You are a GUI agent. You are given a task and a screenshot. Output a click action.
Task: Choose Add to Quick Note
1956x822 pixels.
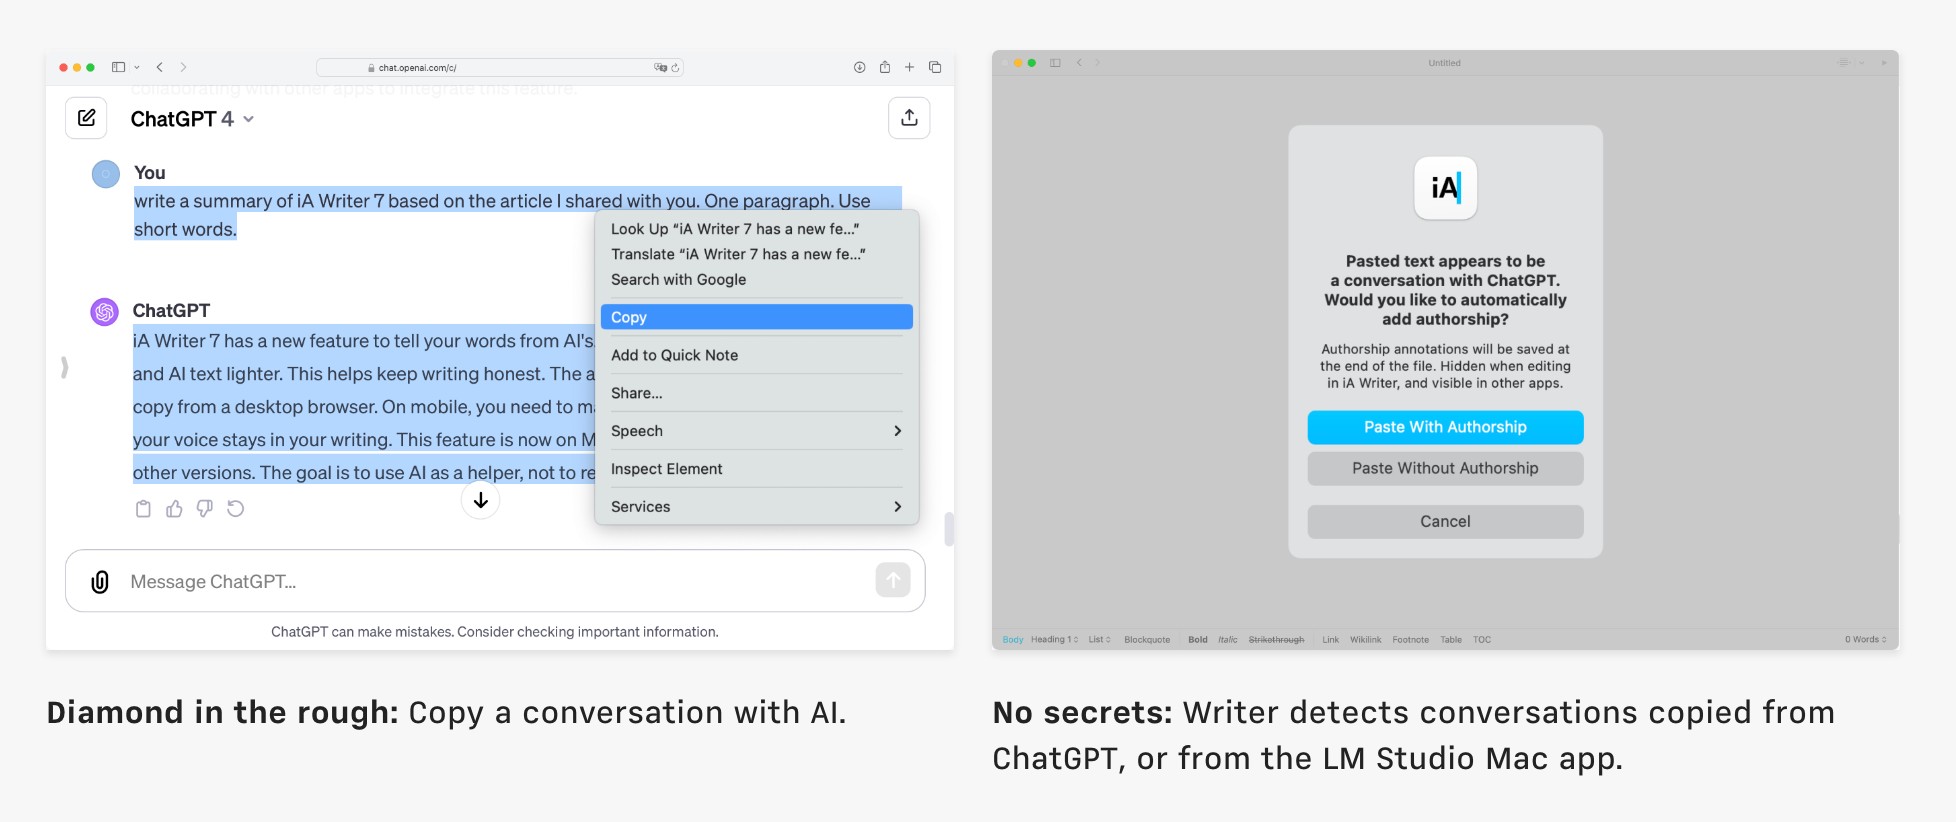(x=757, y=355)
